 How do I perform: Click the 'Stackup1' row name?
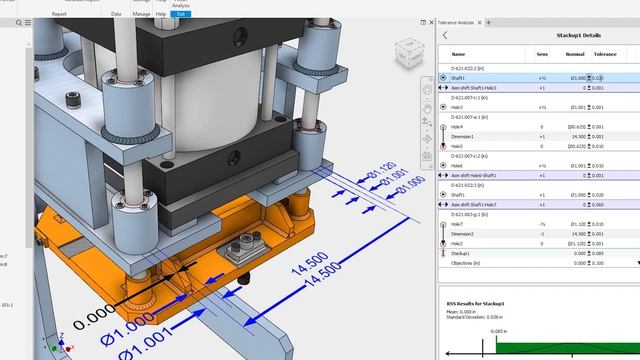[x=460, y=253]
